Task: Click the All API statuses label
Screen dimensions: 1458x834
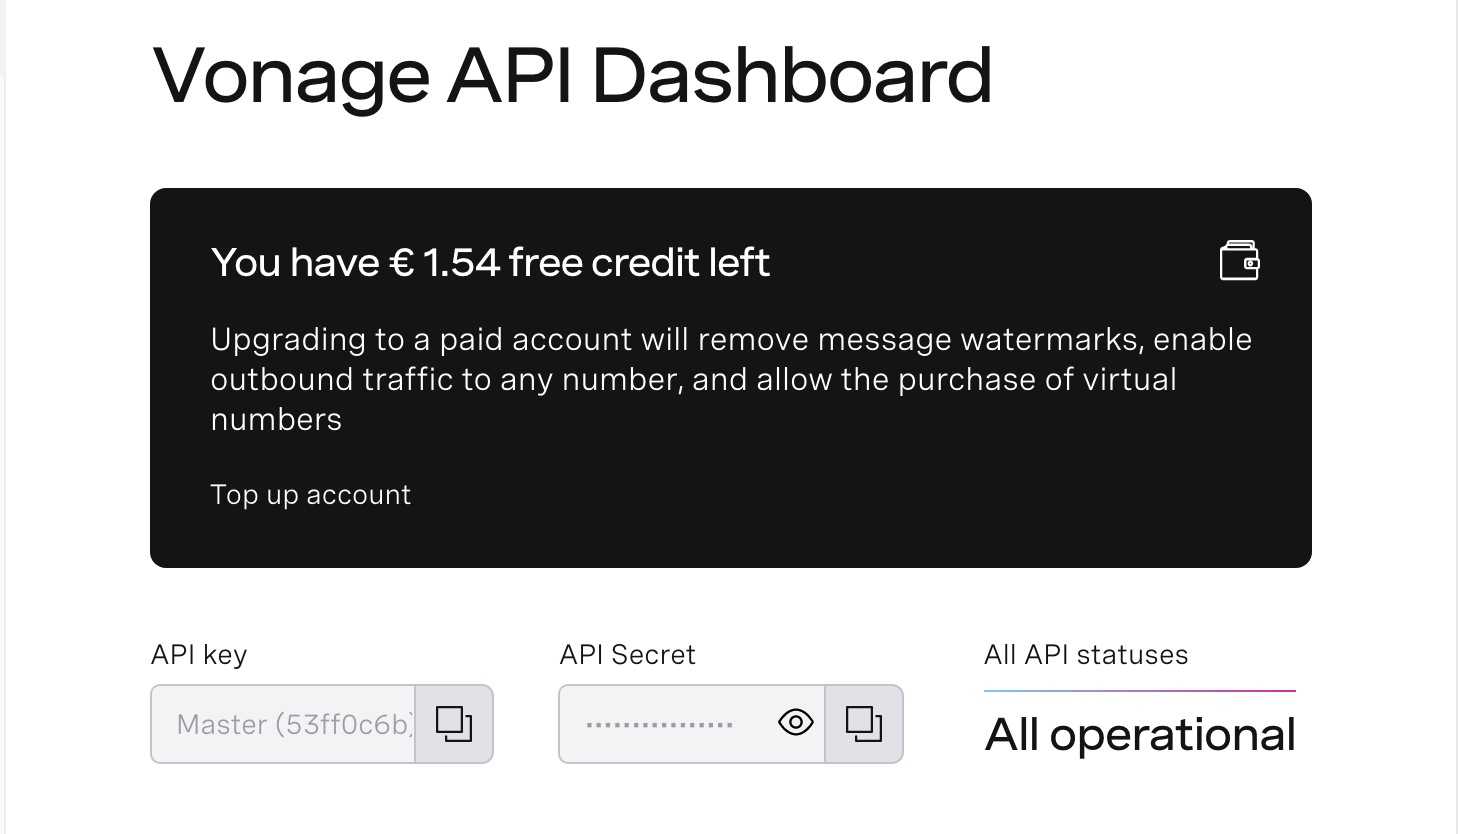Action: [1086, 655]
